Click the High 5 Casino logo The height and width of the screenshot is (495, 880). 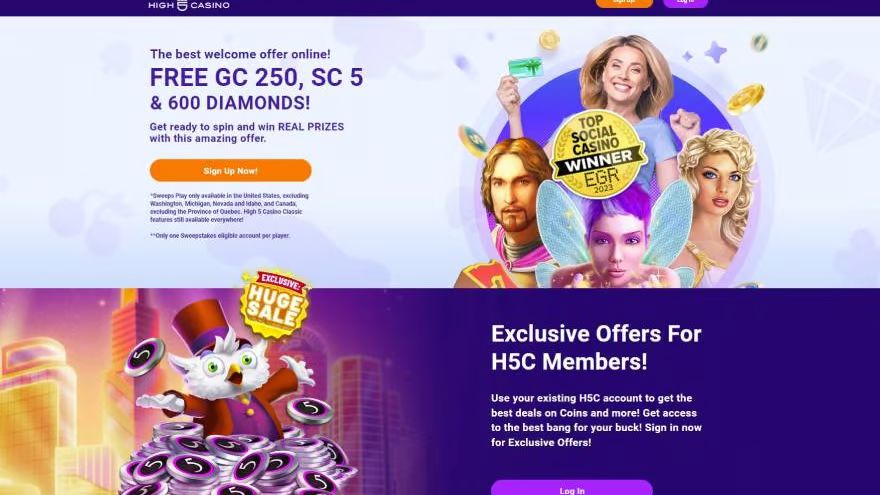pyautogui.click(x=189, y=4)
